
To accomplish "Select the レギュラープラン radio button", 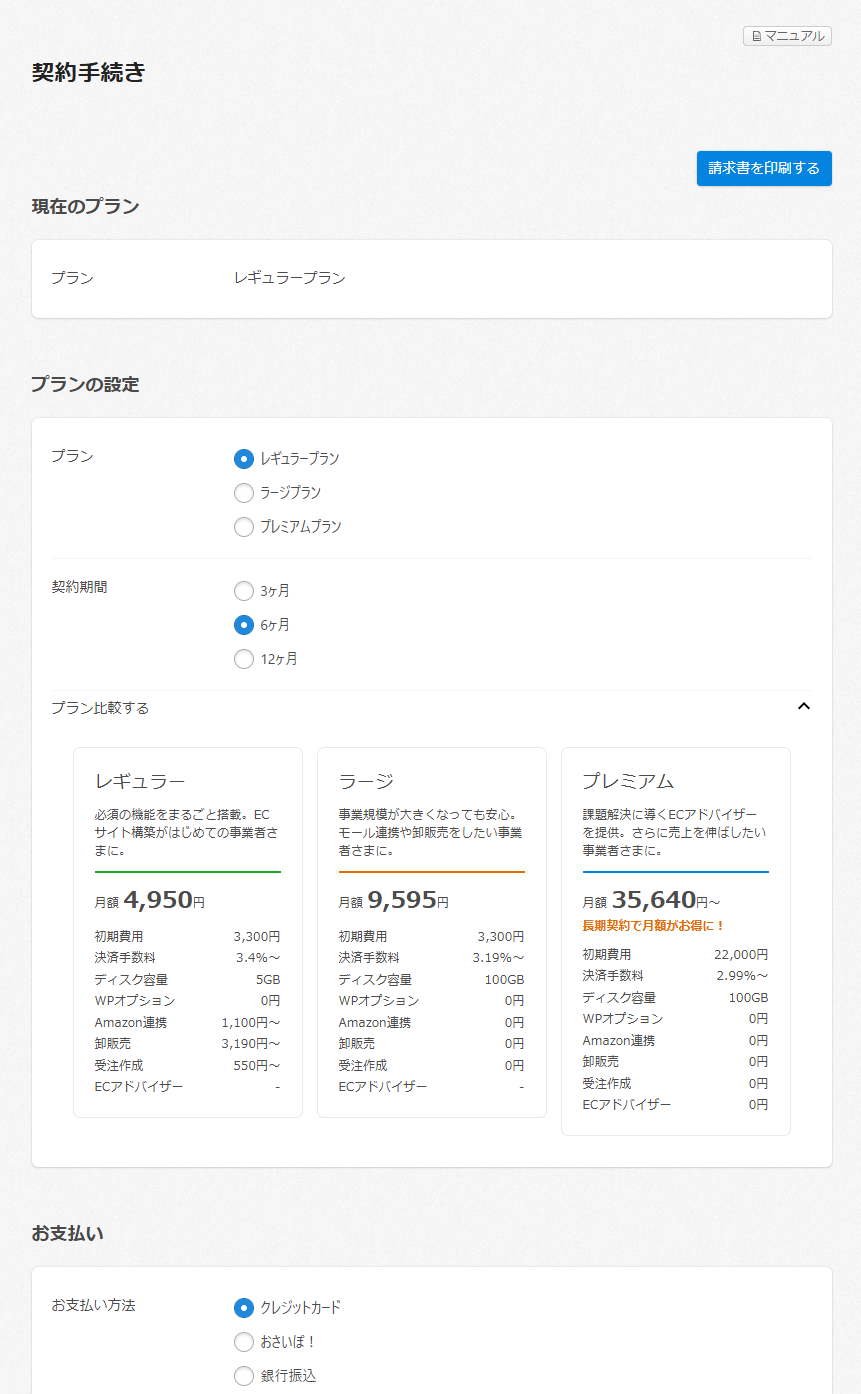I will pyautogui.click(x=244, y=459).
